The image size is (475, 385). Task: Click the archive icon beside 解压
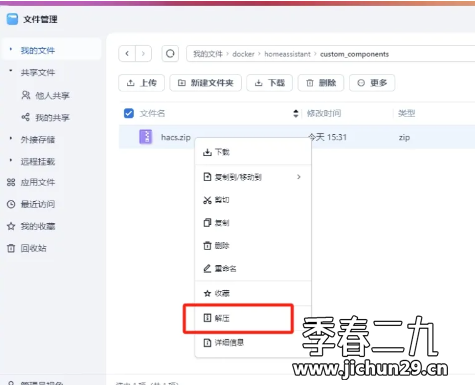coord(207,318)
